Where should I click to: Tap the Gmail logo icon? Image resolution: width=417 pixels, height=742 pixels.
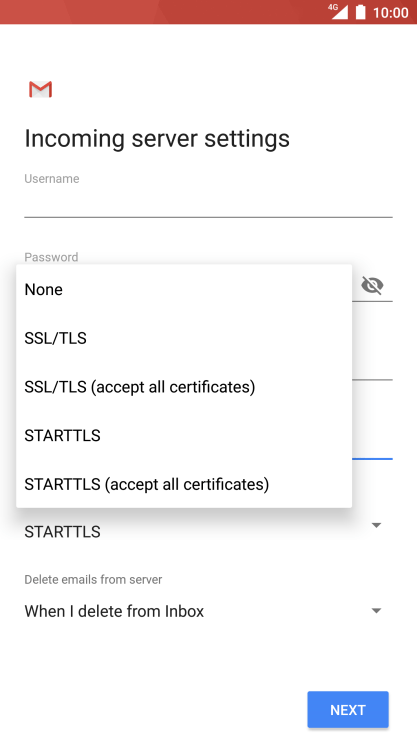40,89
